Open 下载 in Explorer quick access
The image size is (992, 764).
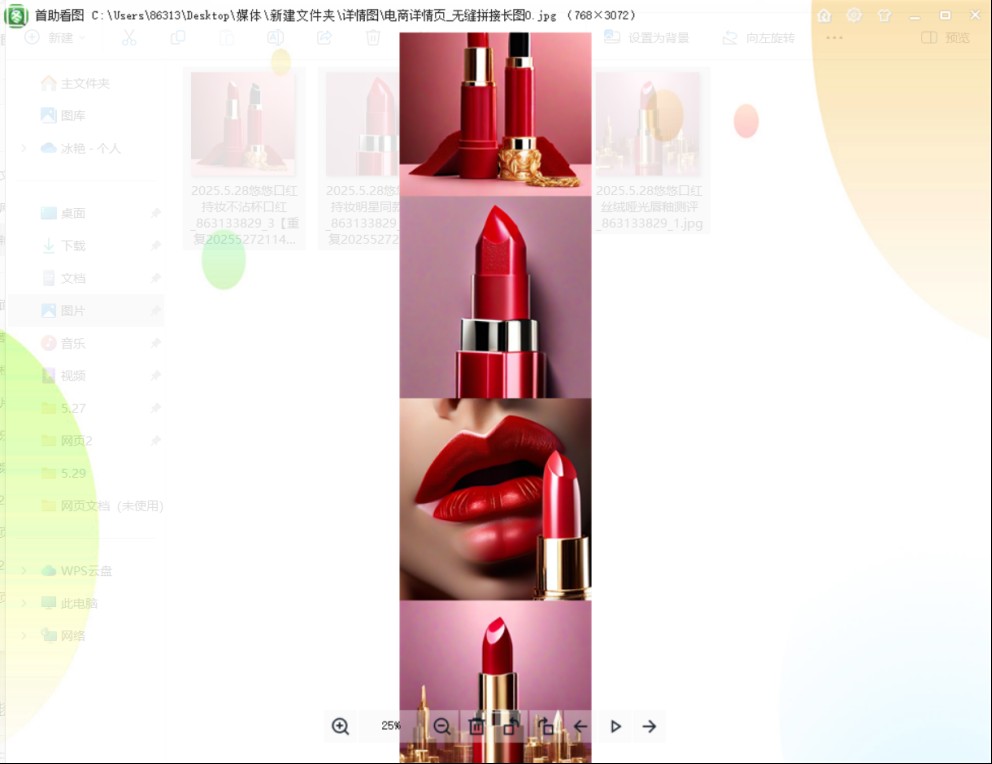pyautogui.click(x=63, y=245)
